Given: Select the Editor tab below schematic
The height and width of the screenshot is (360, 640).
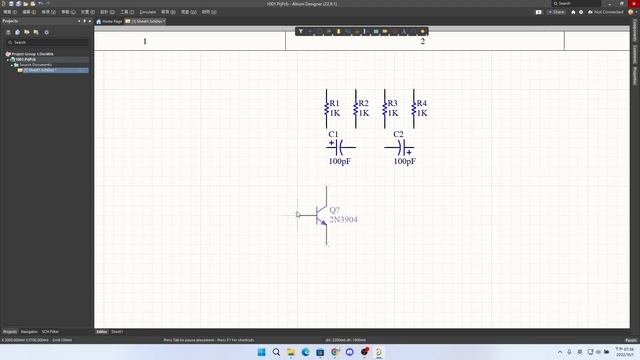Looking at the screenshot, I should tap(102, 332).
